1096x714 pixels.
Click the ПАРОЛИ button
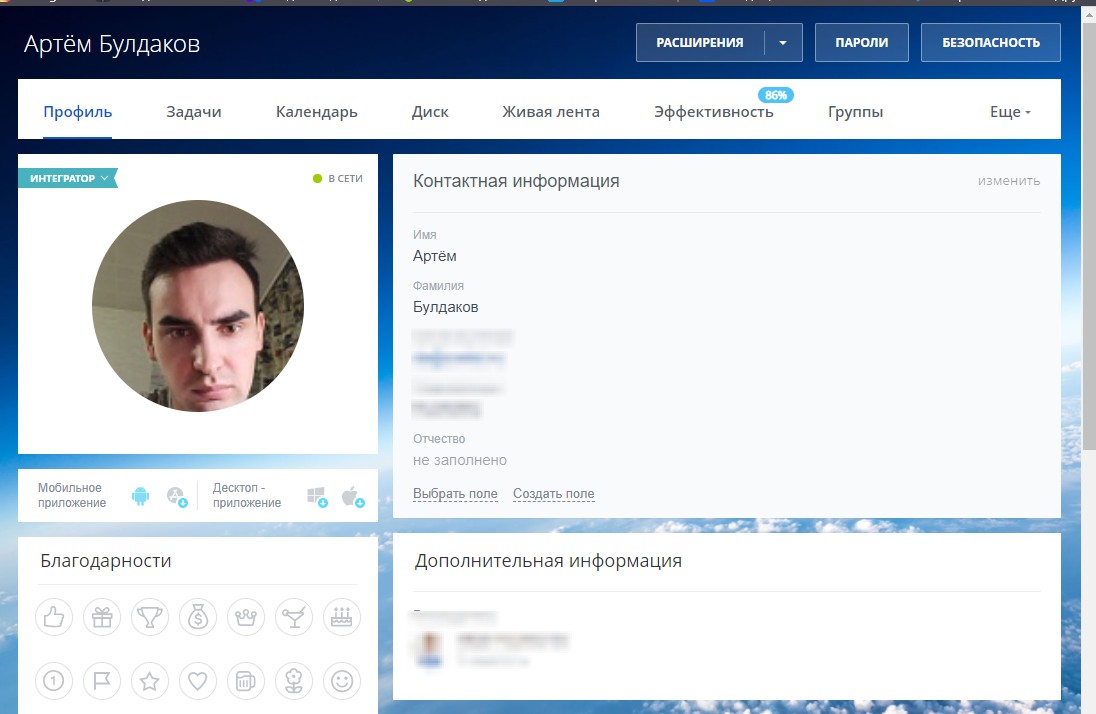[862, 43]
